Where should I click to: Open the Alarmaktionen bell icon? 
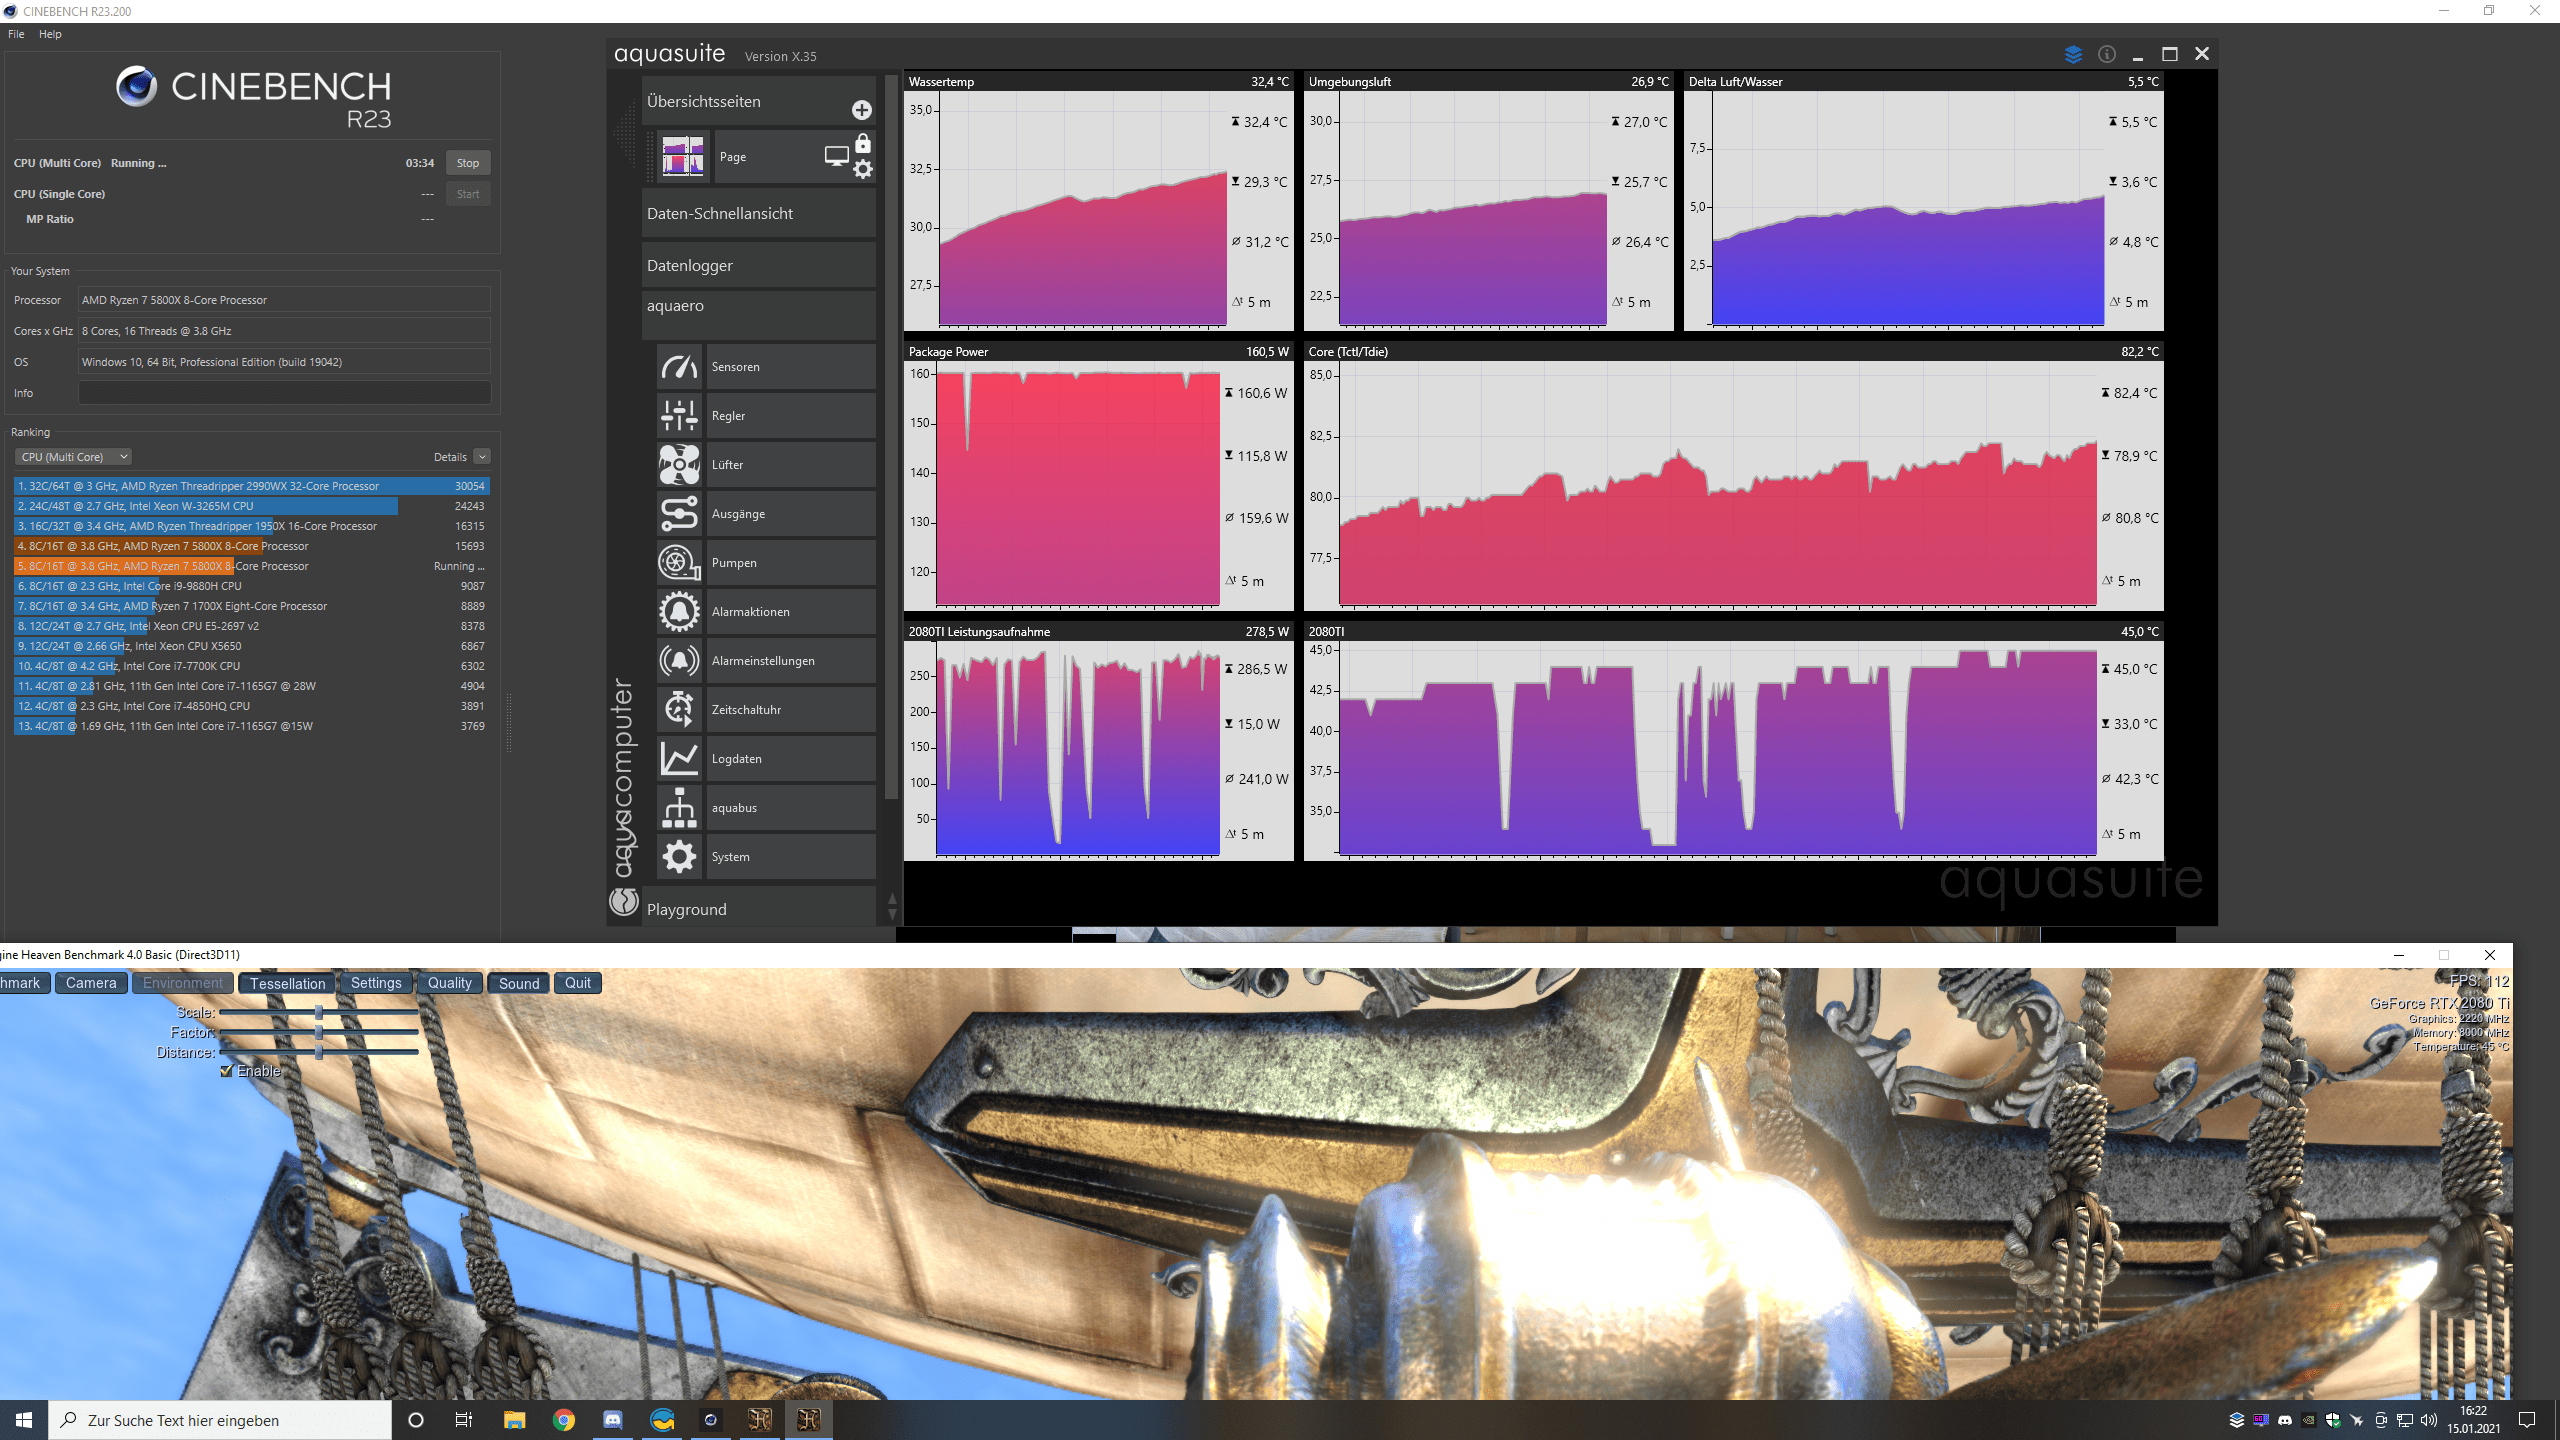[x=679, y=612]
